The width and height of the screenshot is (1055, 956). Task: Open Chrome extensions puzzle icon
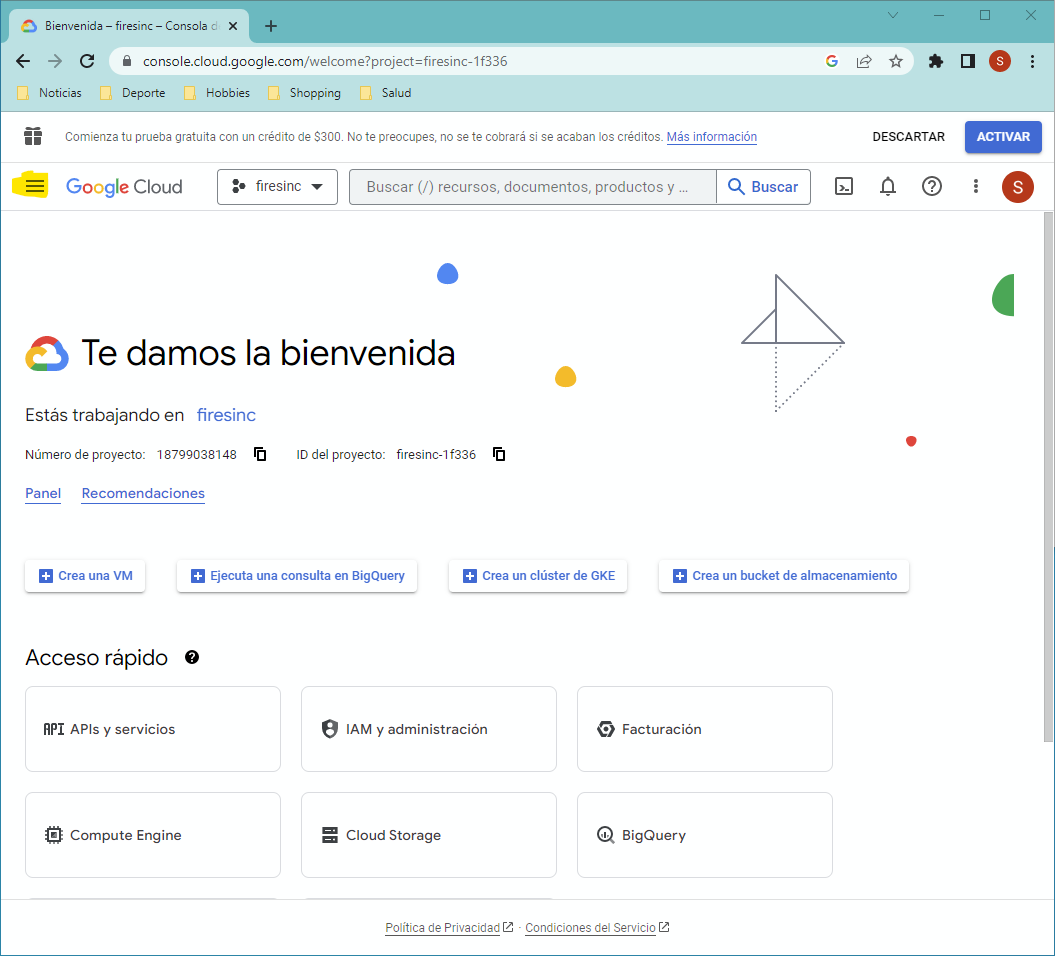[x=935, y=61]
